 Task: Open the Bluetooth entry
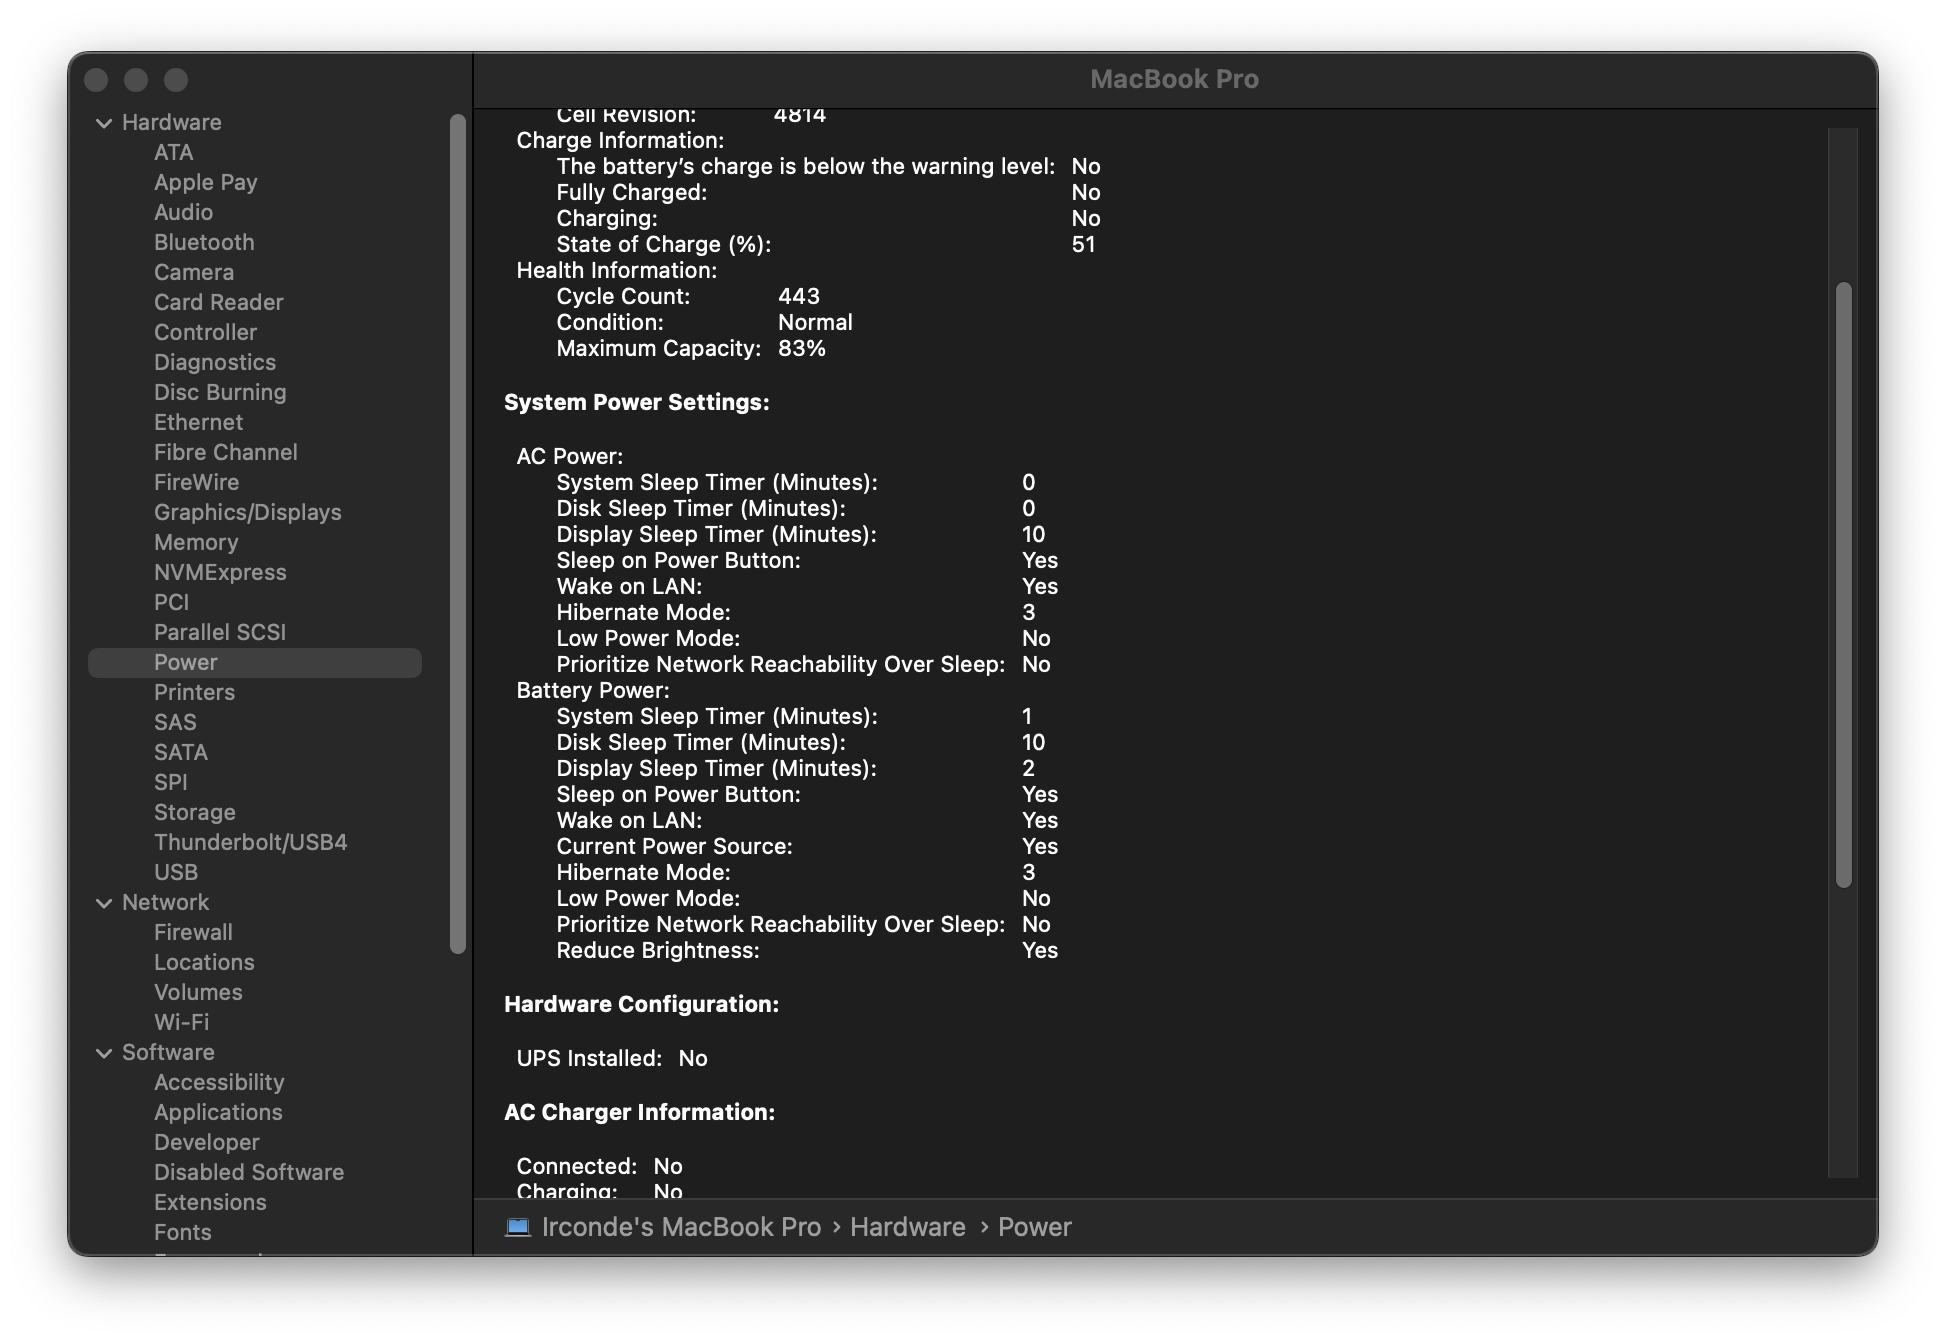tap(204, 242)
